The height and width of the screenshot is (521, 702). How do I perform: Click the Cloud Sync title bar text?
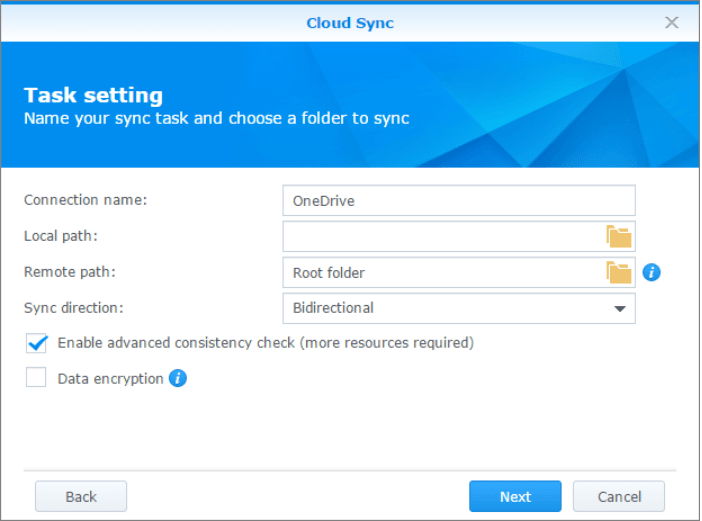(350, 22)
